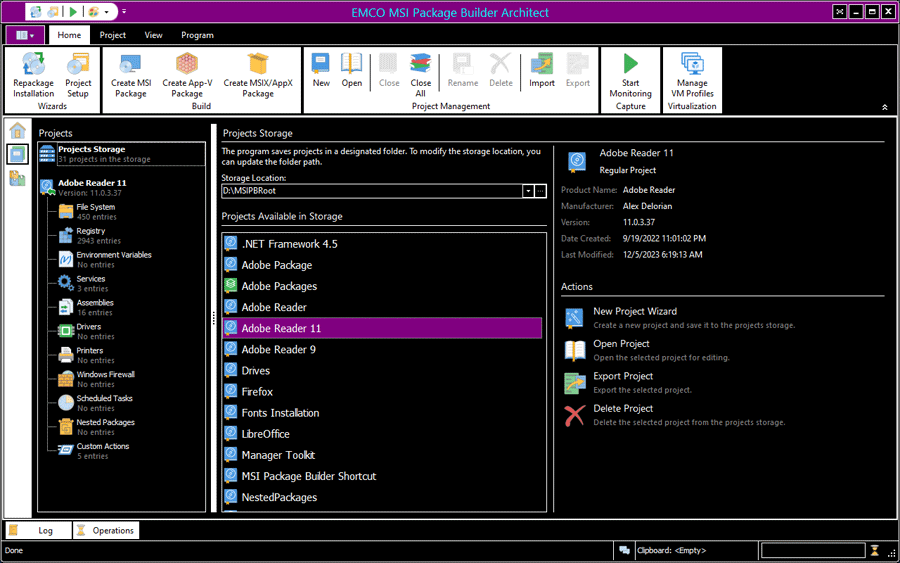
Task: Click Open in Project Management ribbon
Action: 351,70
